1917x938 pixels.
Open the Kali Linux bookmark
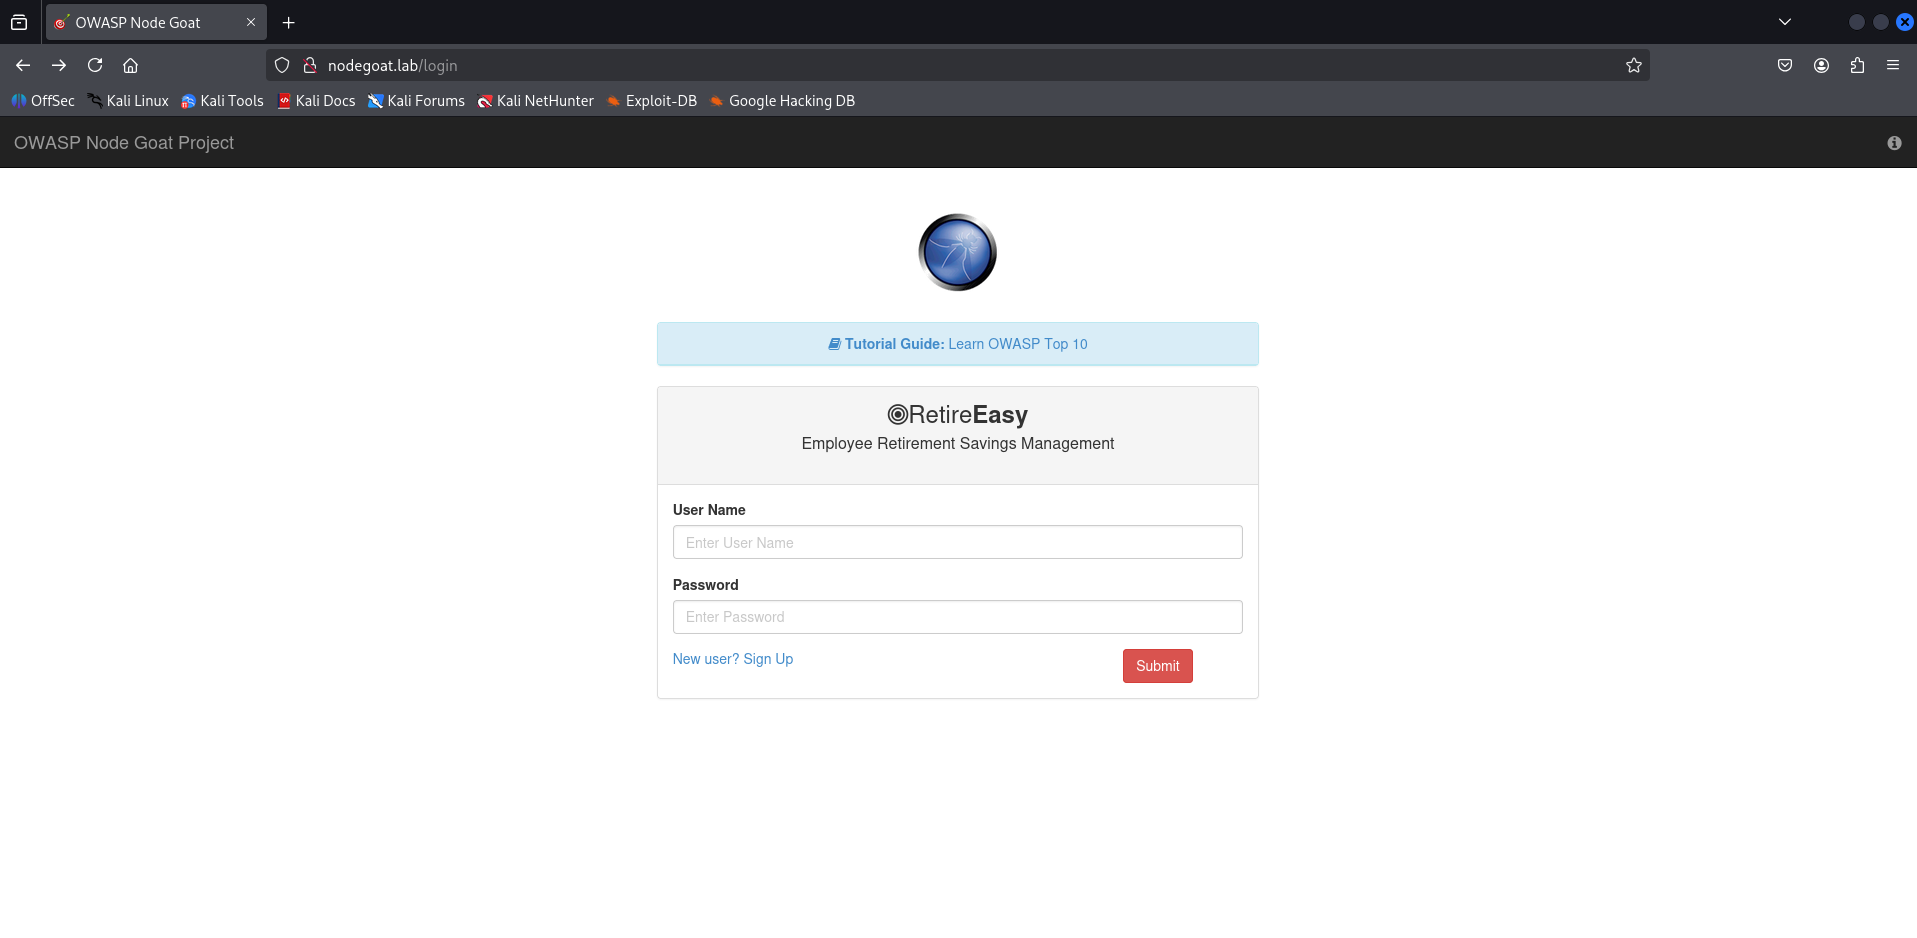[x=128, y=101]
